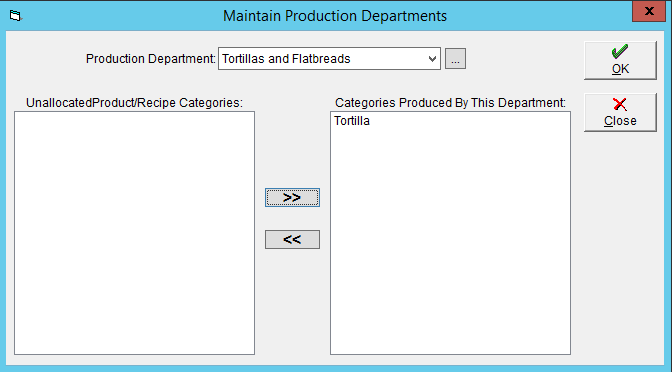This screenshot has width=672, height=372.
Task: Click blank space between the arrow buttons
Action: pyautogui.click(x=292, y=219)
